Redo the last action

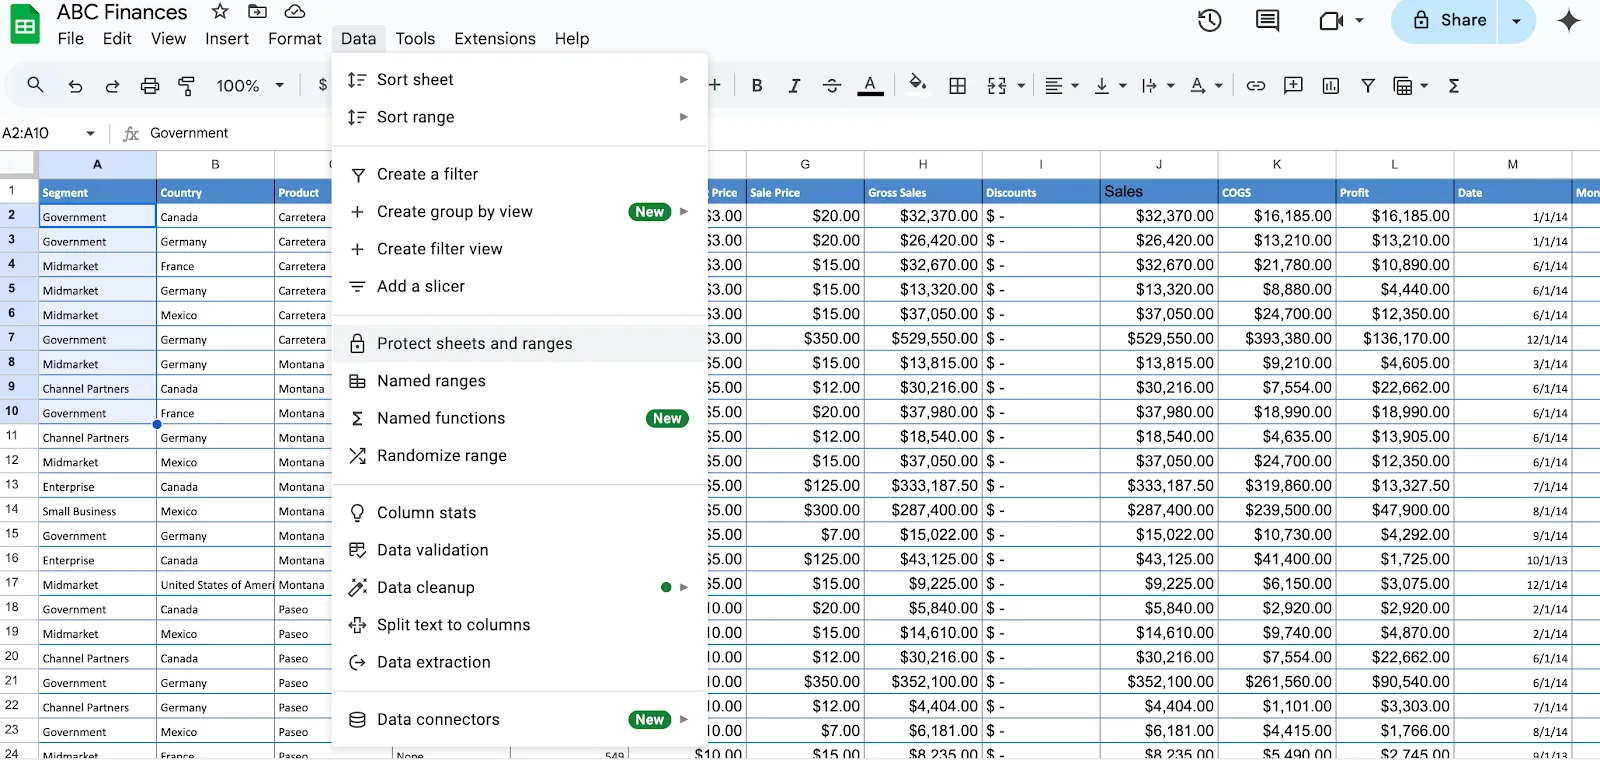pyautogui.click(x=112, y=86)
